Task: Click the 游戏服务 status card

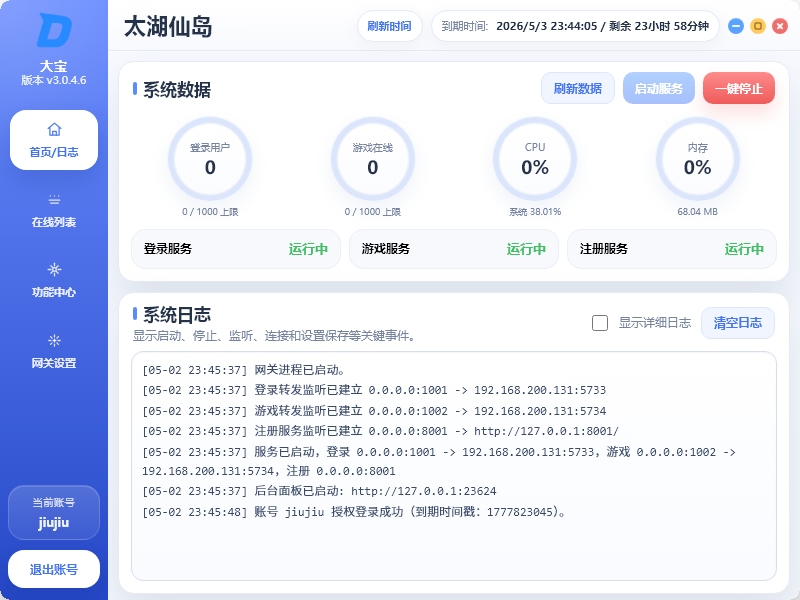Action: 454,249
